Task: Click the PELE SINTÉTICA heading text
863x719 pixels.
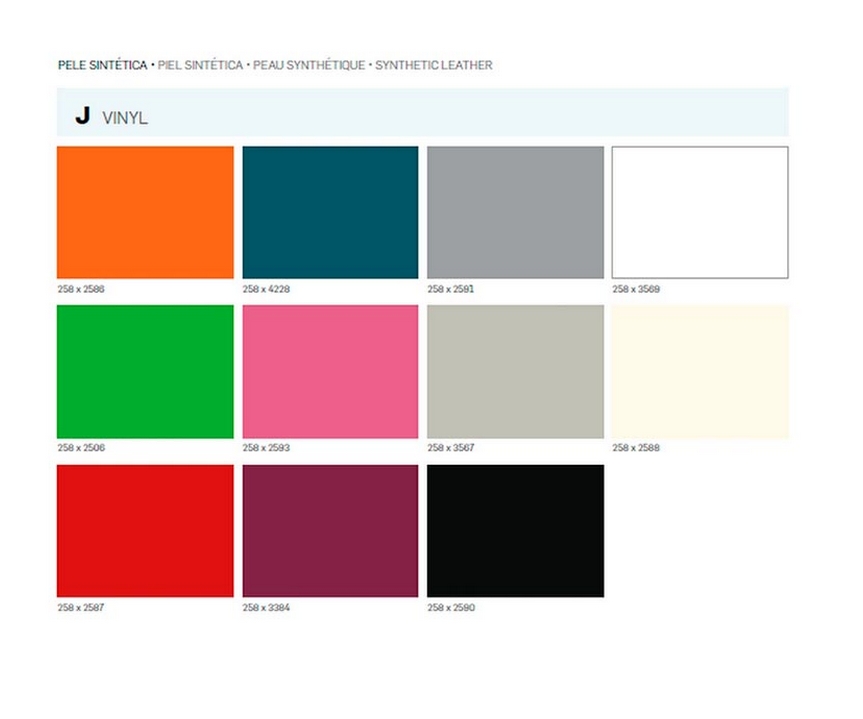Action: [102, 65]
